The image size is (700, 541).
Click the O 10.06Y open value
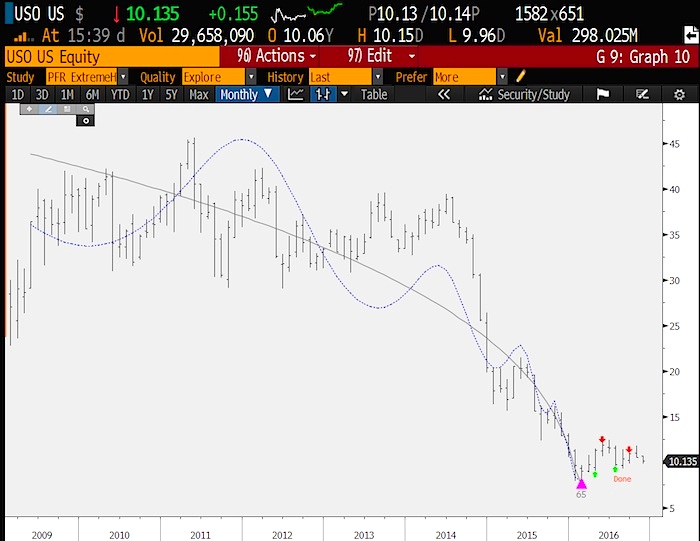point(300,35)
